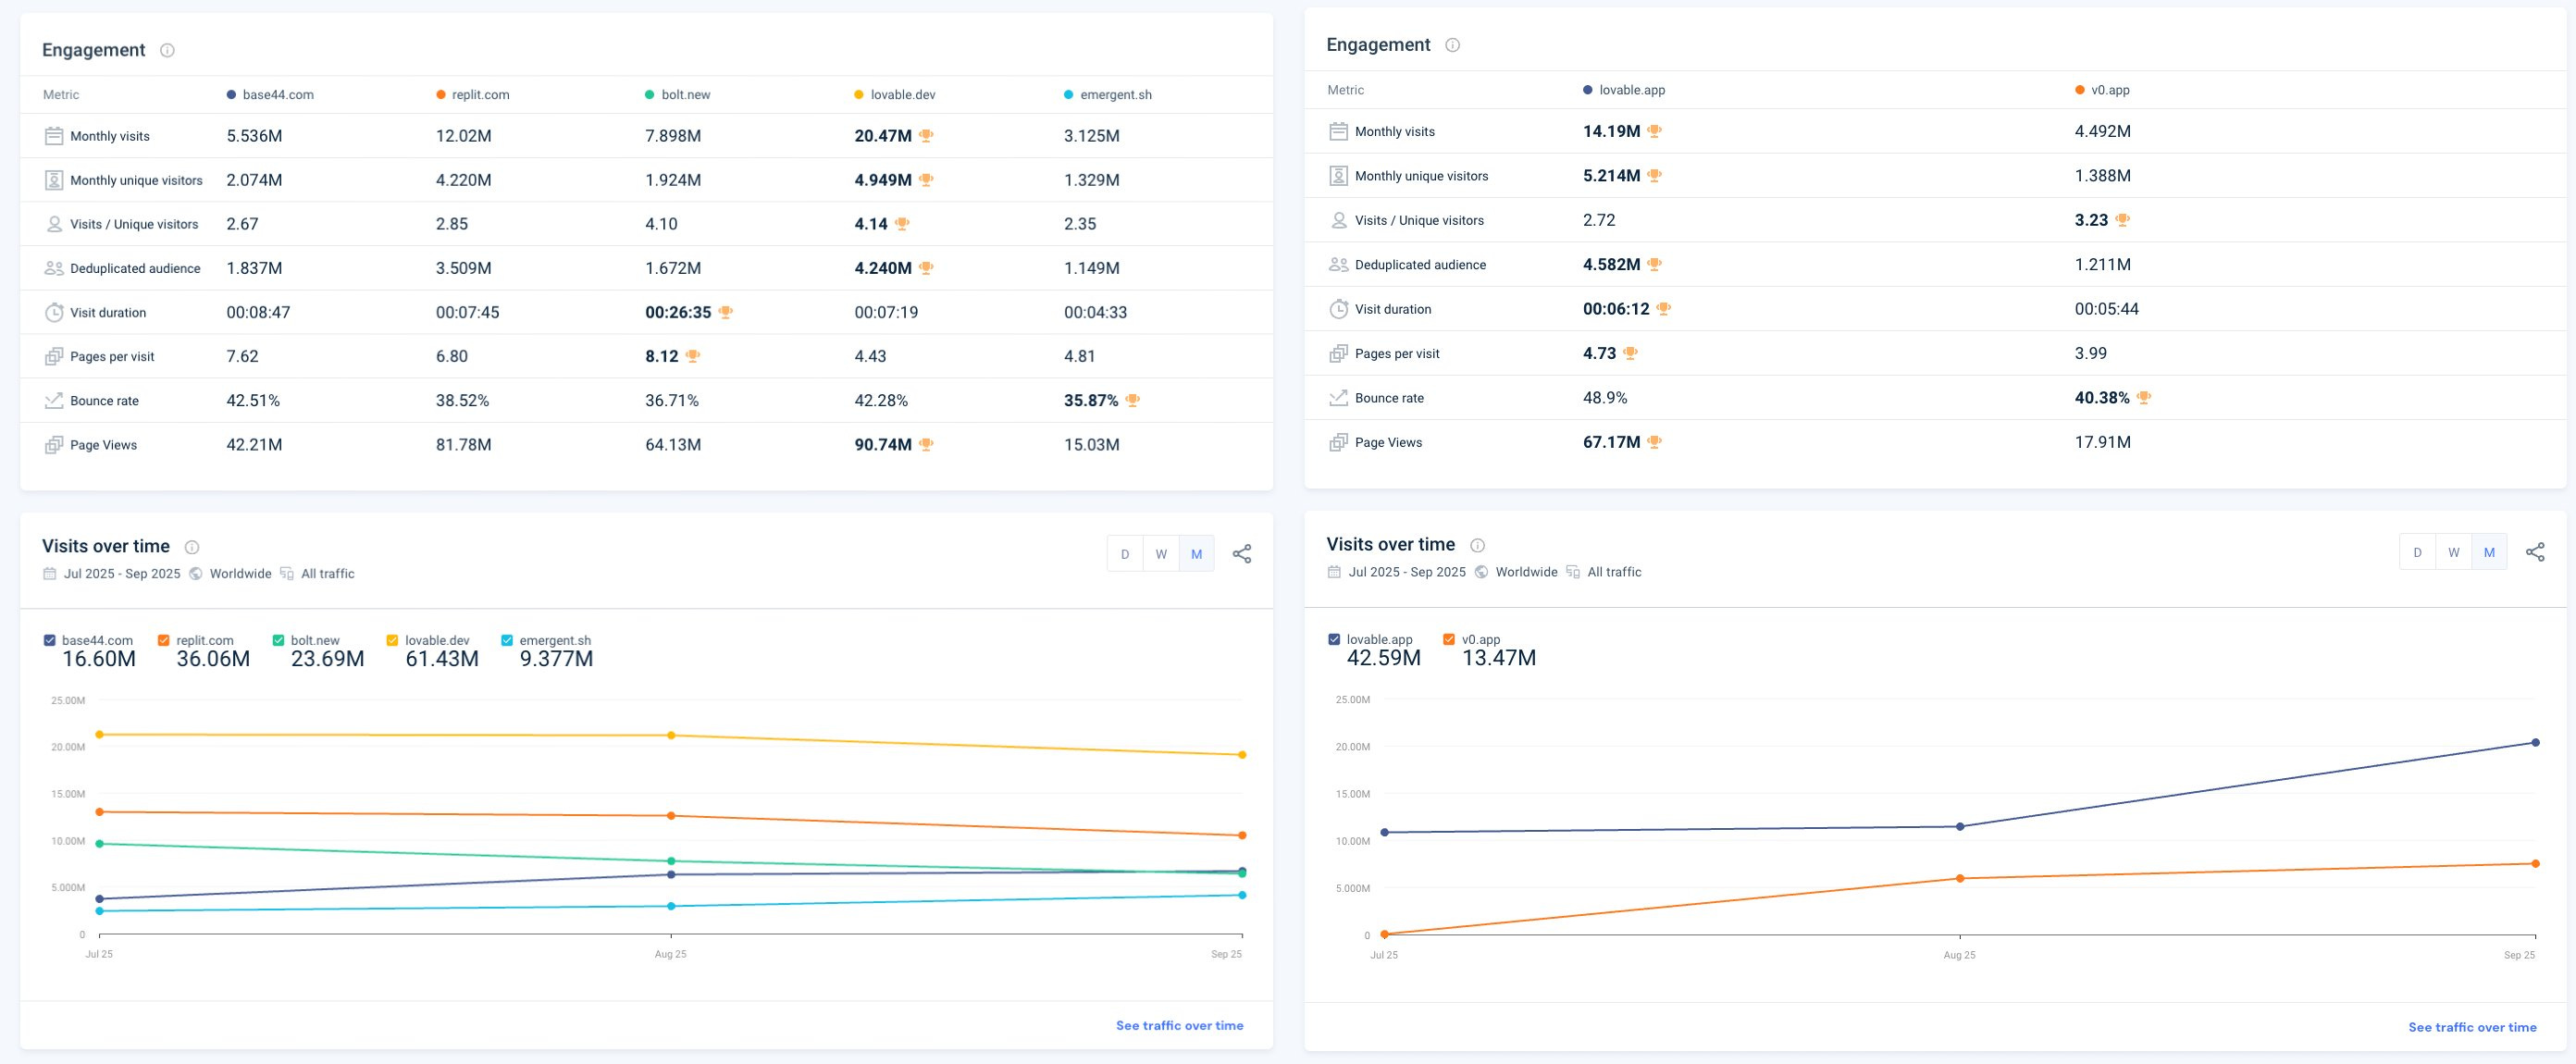Open See traffic over time link, right panel

coord(2471,1027)
